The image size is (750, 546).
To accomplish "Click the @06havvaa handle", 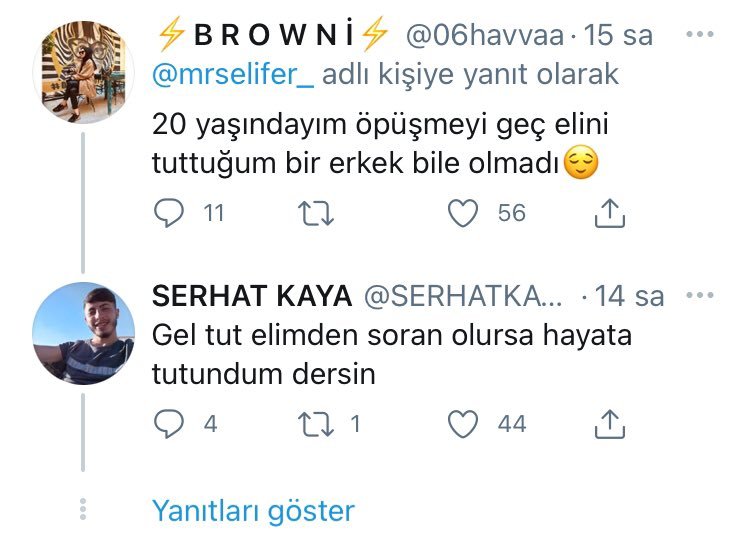I will (483, 36).
